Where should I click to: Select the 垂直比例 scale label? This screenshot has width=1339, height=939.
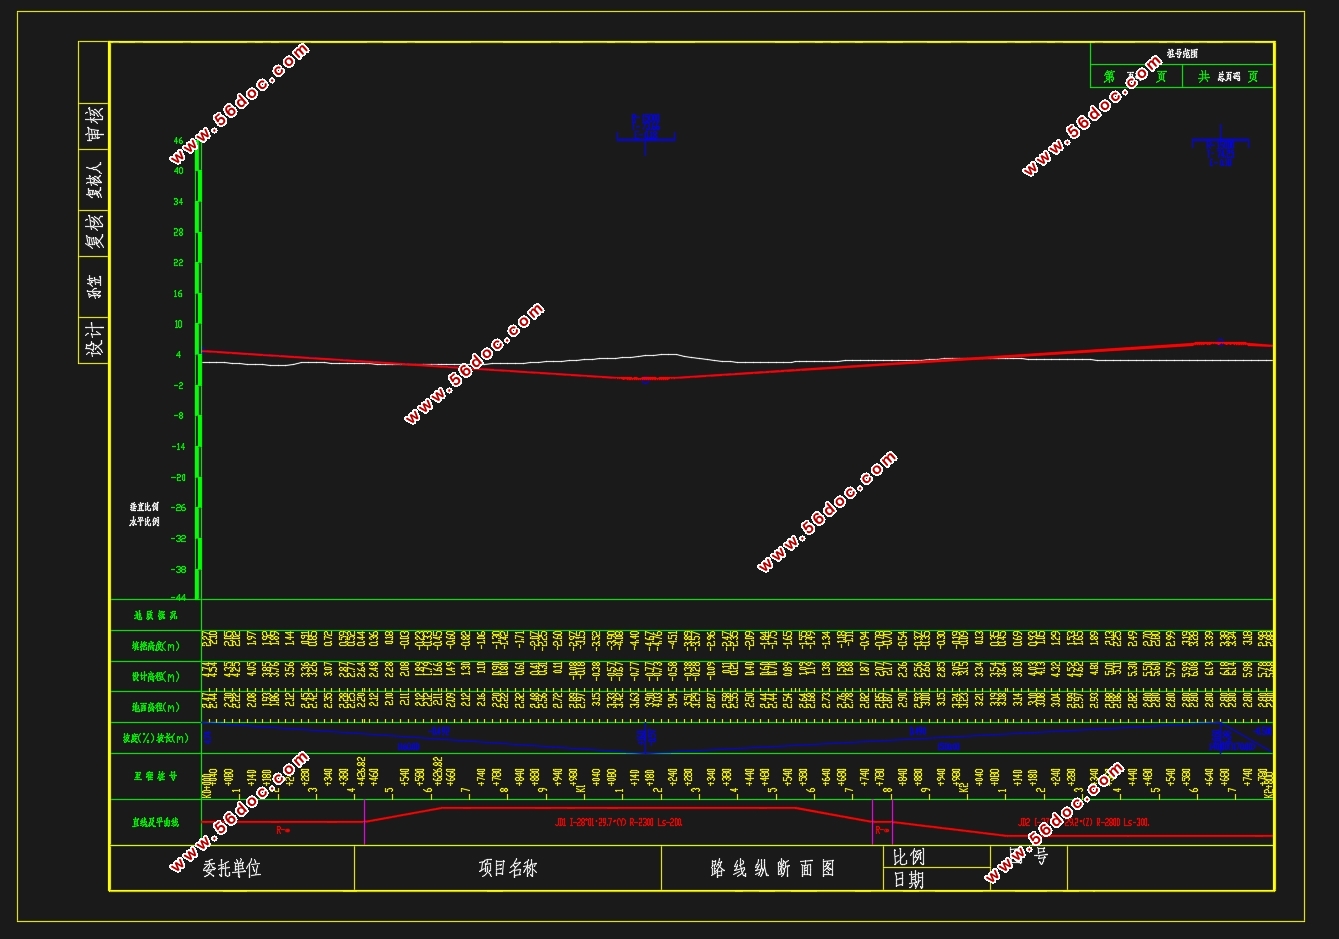click(x=144, y=508)
